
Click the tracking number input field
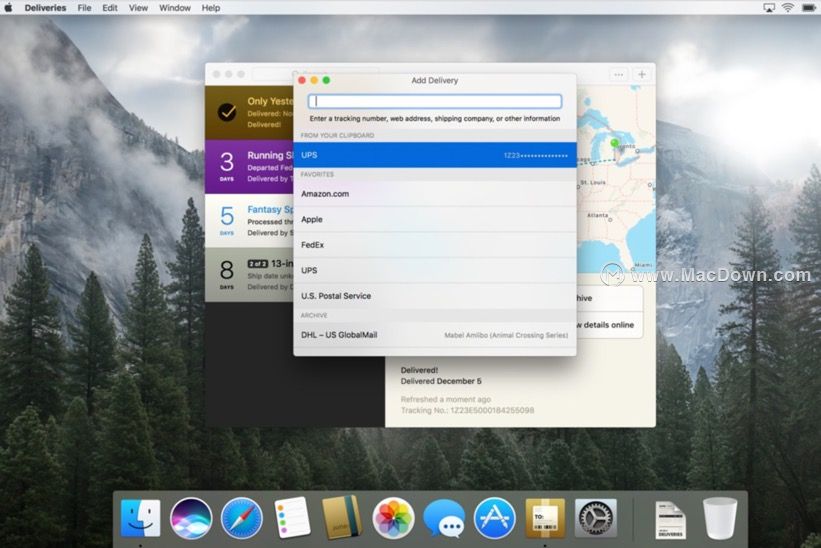(x=435, y=101)
